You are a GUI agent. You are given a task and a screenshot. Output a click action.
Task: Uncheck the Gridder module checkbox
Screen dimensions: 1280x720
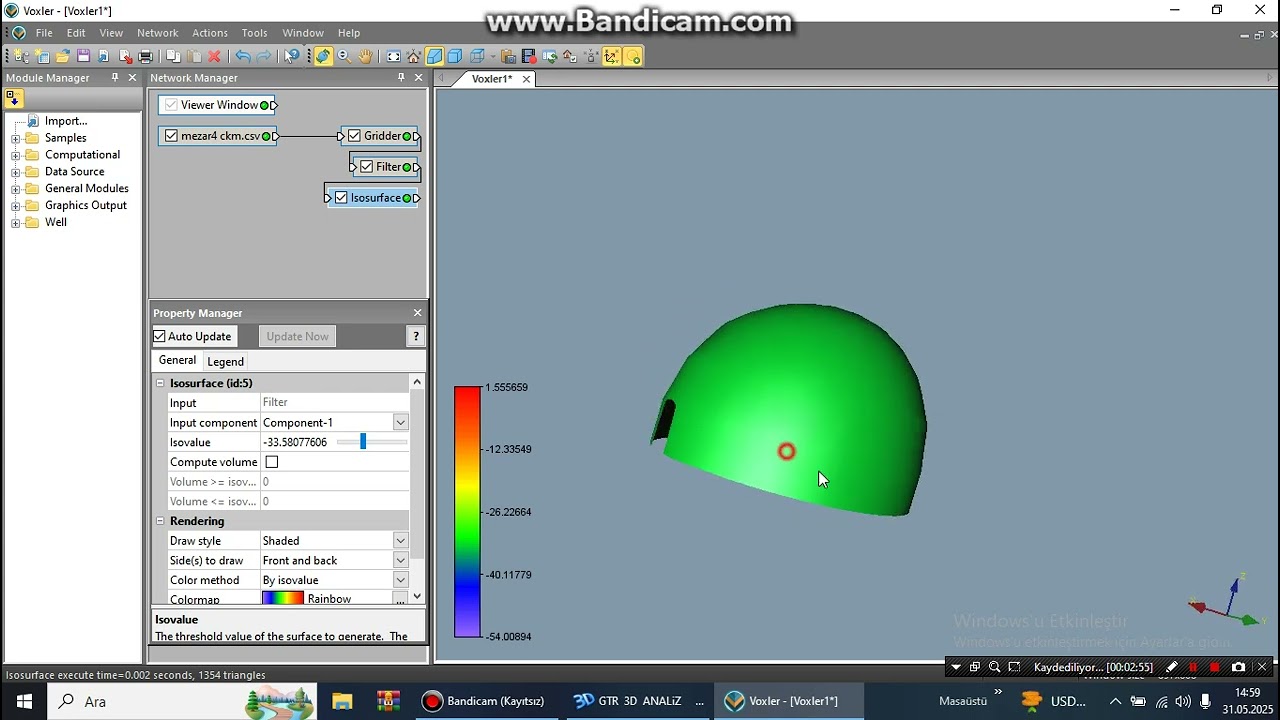[354, 136]
